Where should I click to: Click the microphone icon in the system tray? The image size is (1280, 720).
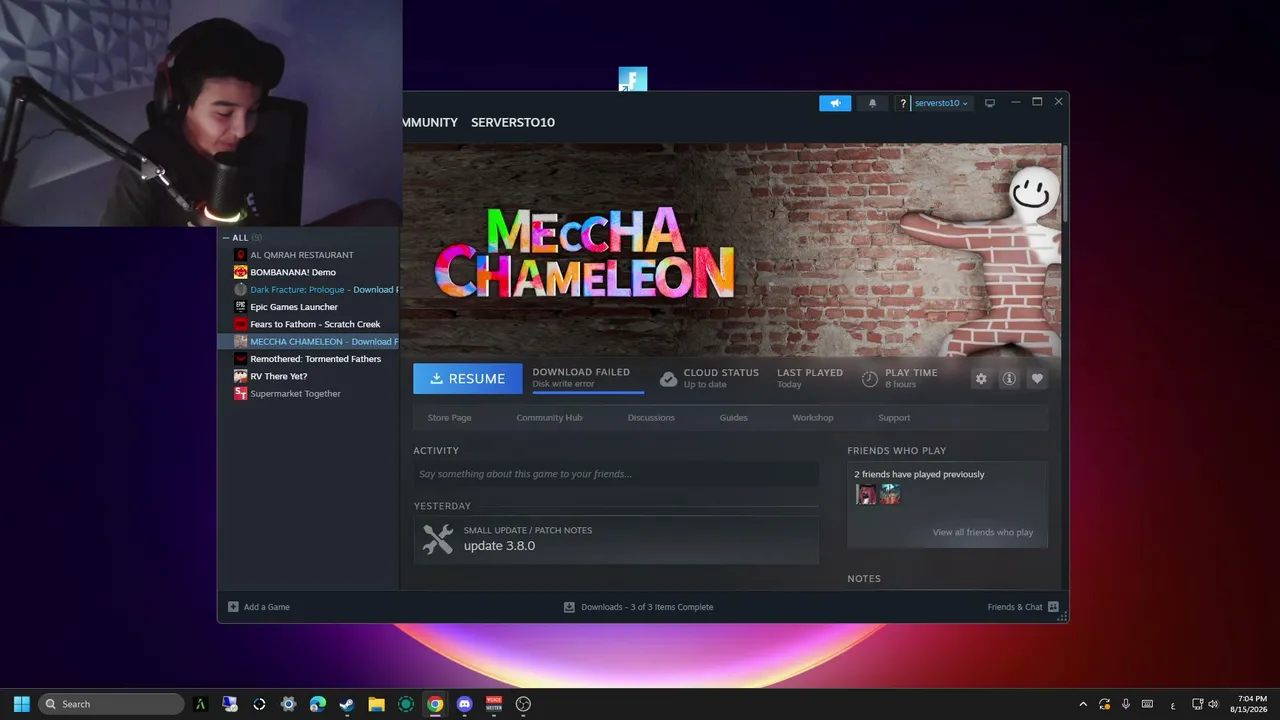click(x=1126, y=704)
